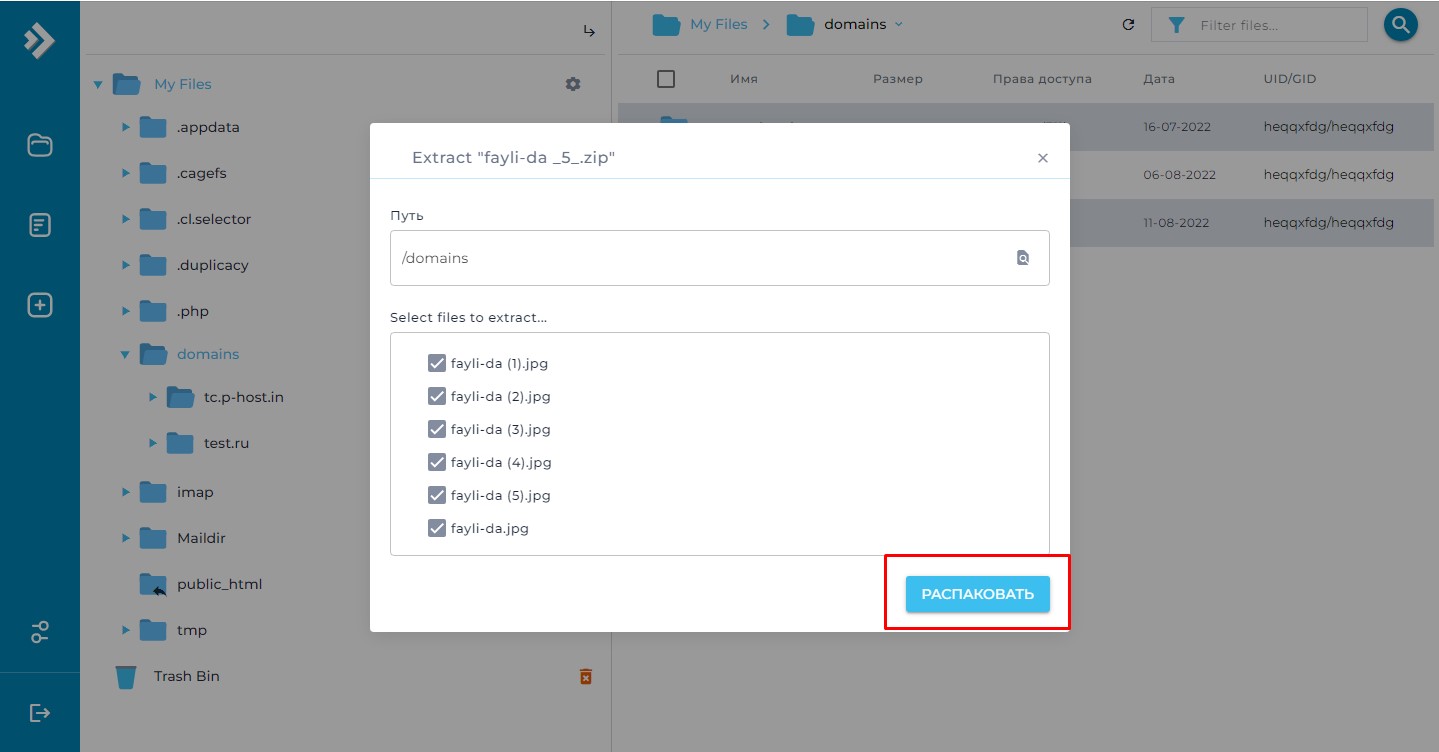Uncheck fayli-da (1).jpg
The height and width of the screenshot is (752, 1439).
pyautogui.click(x=436, y=363)
